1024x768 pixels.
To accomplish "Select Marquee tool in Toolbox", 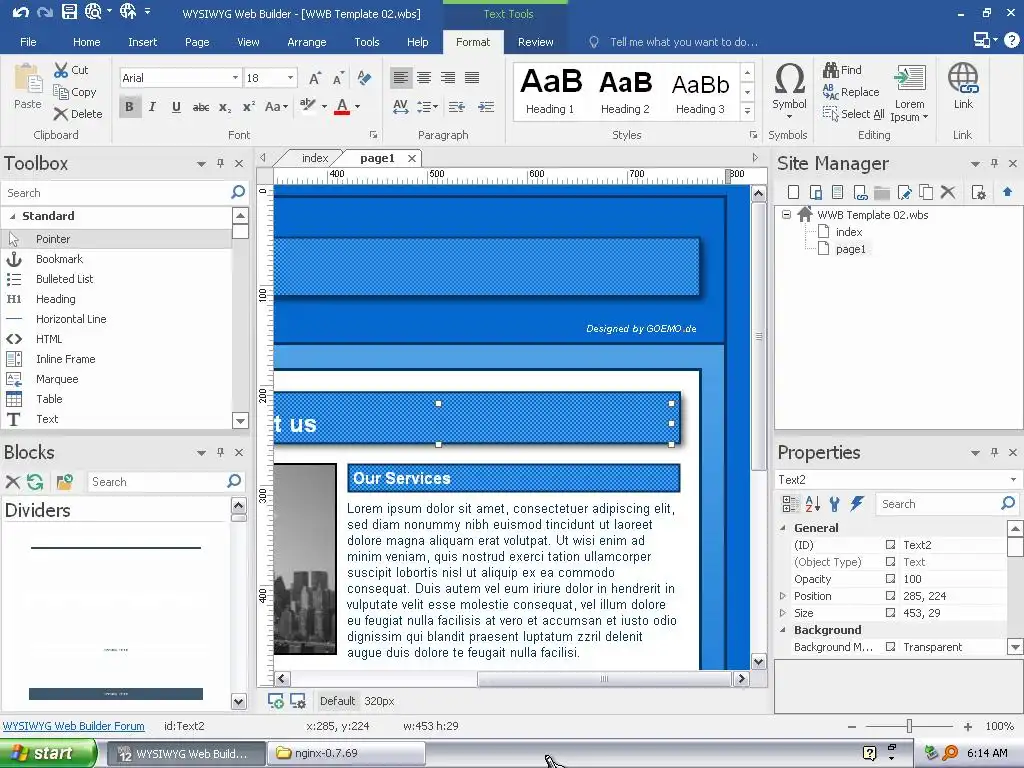I will (x=57, y=379).
